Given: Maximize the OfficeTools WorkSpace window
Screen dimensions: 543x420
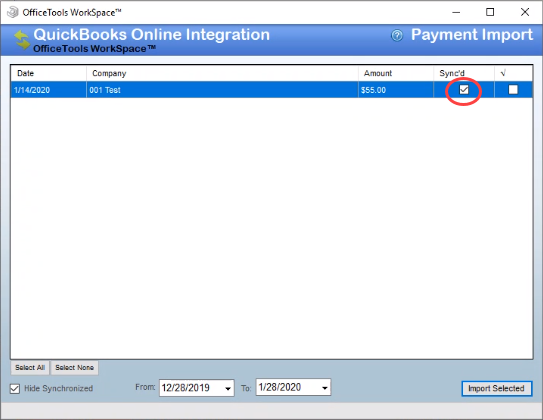Looking at the screenshot, I should pyautogui.click(x=490, y=12).
